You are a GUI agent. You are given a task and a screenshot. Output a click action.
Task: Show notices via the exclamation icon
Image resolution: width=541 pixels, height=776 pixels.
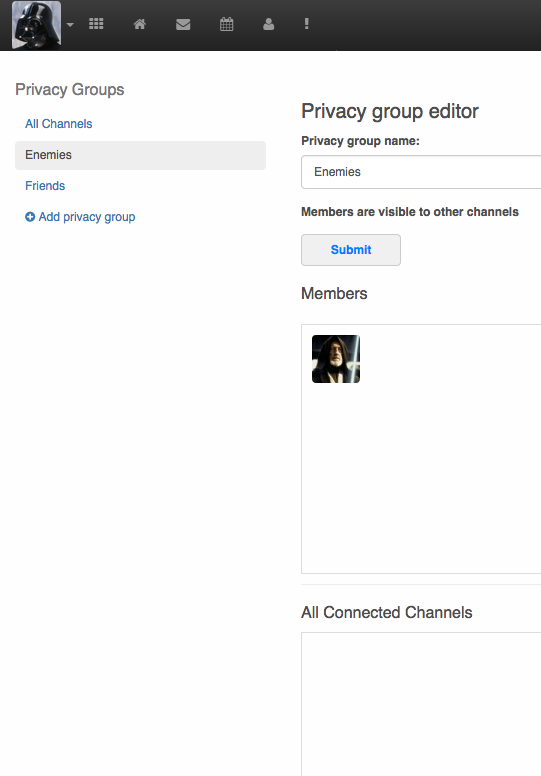306,24
